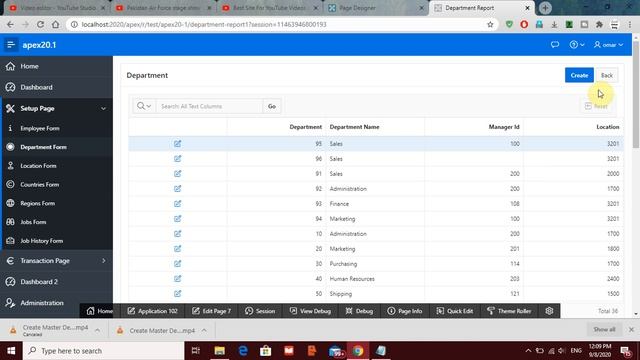Sort by Department Name column header

[x=354, y=127]
